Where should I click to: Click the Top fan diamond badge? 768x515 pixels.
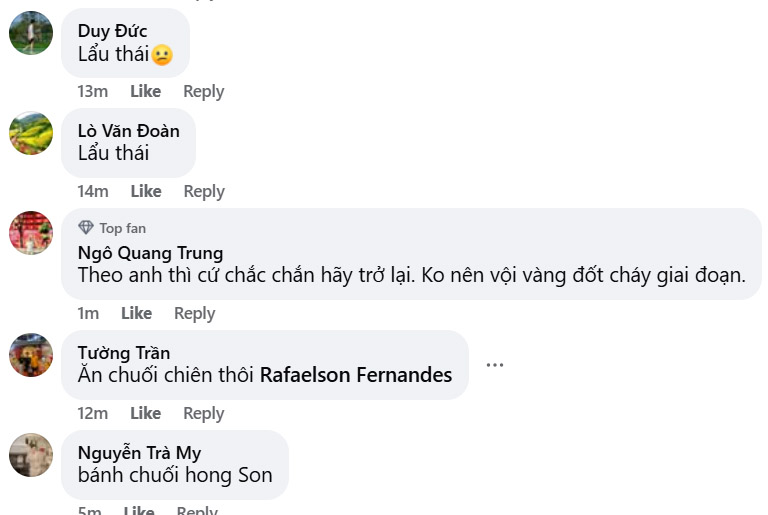coord(86,228)
